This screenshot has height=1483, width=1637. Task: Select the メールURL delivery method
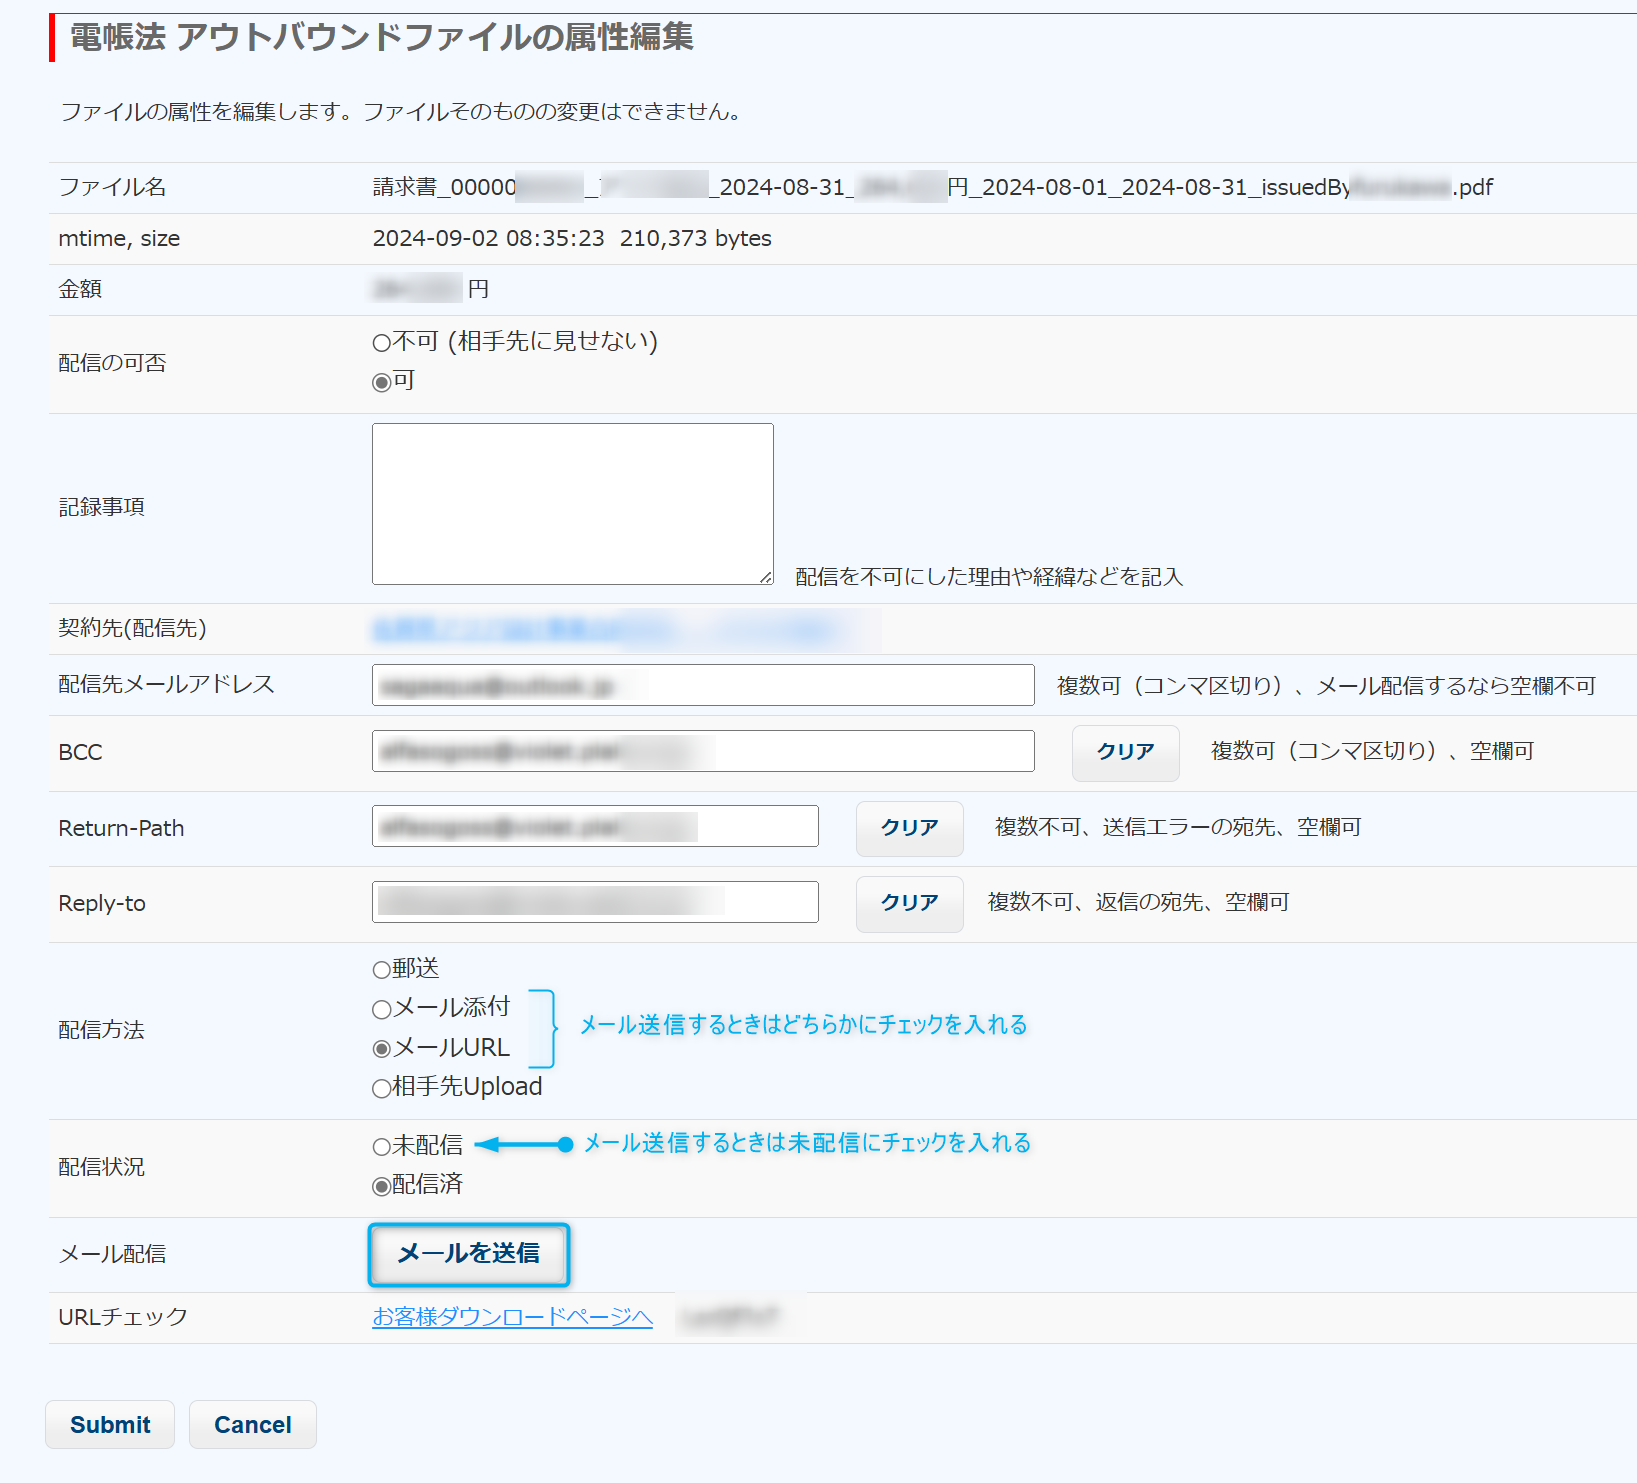381,1049
